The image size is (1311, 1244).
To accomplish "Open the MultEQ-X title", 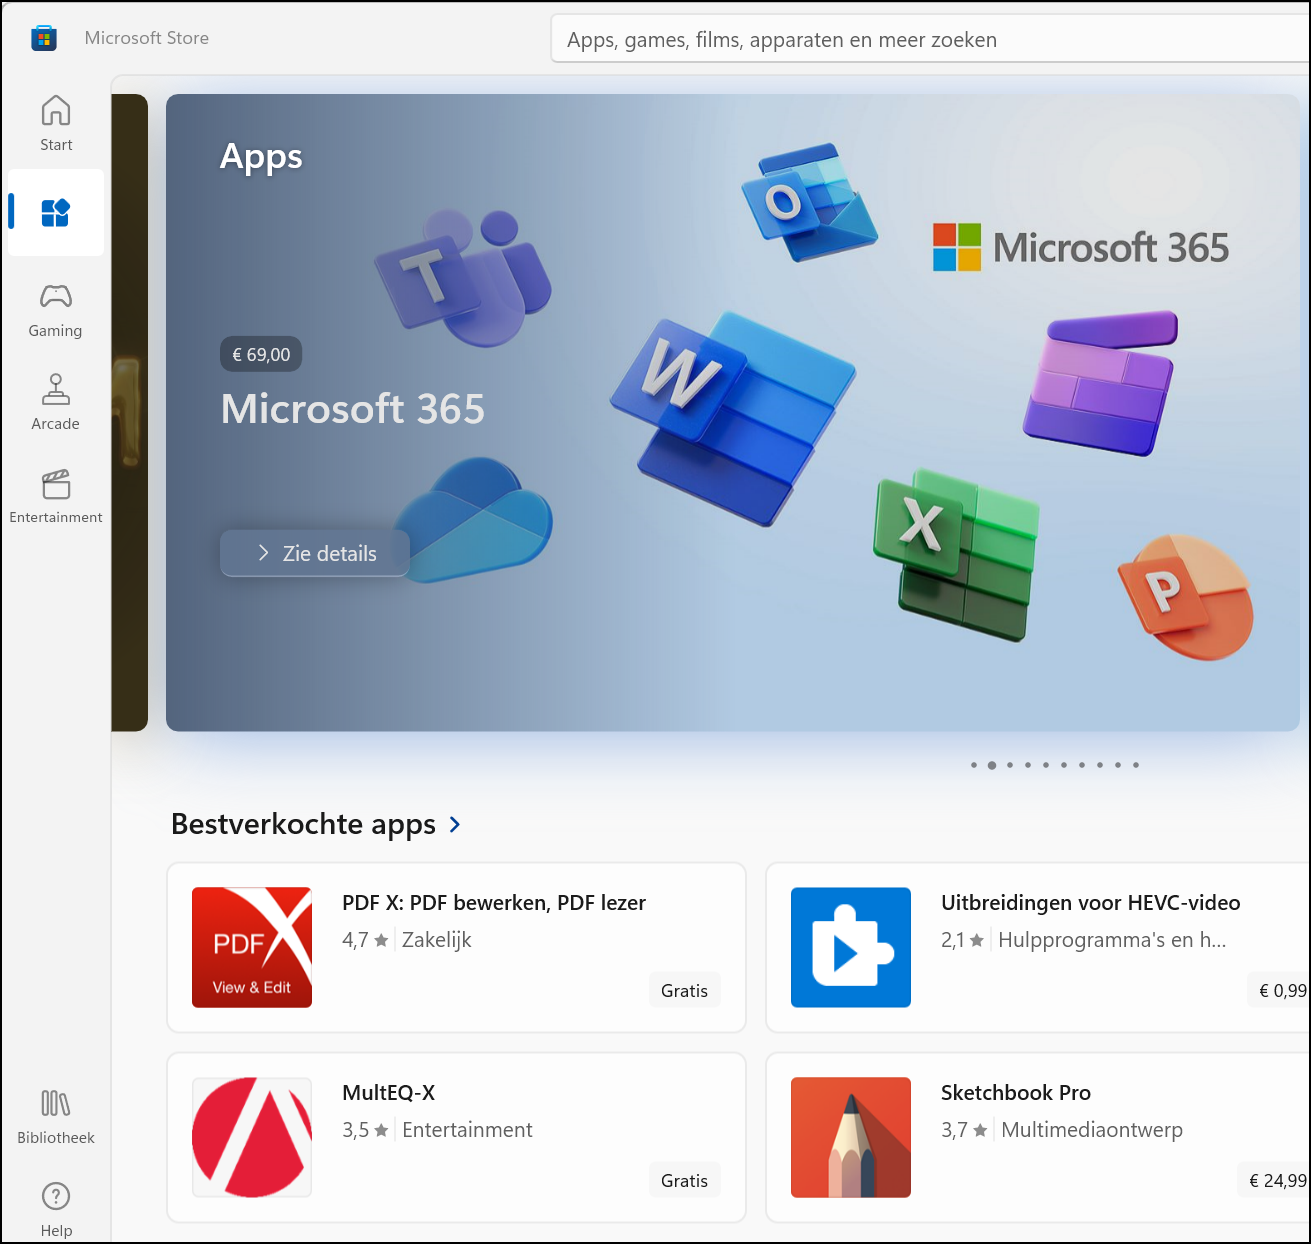I will (388, 1093).
